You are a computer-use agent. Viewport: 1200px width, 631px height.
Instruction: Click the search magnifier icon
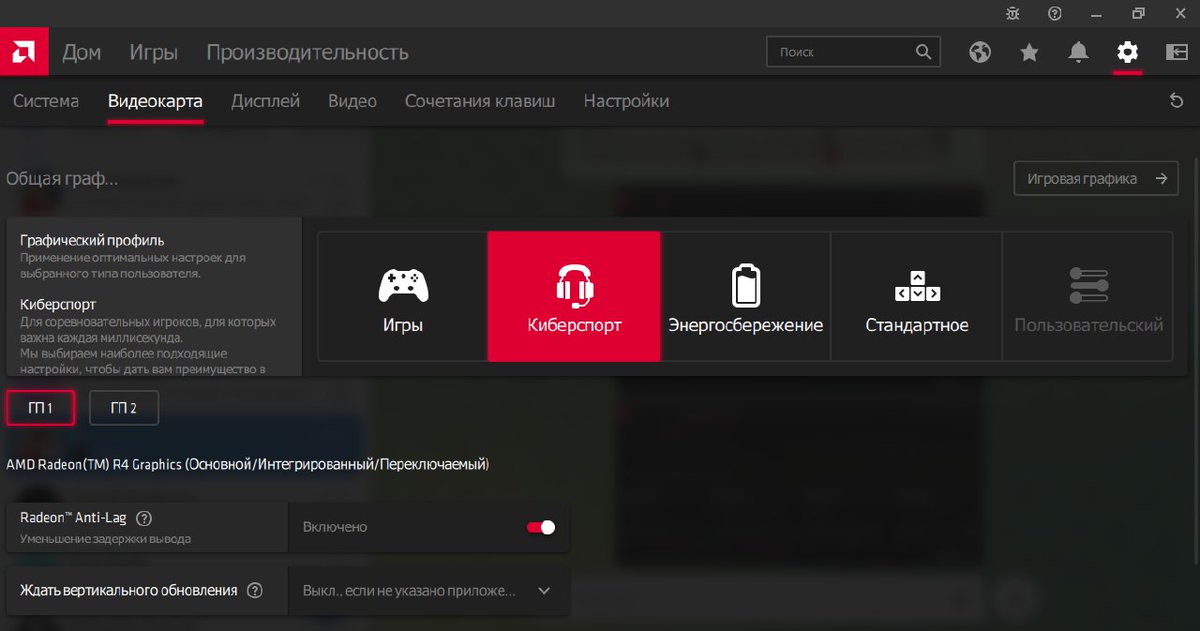(923, 52)
